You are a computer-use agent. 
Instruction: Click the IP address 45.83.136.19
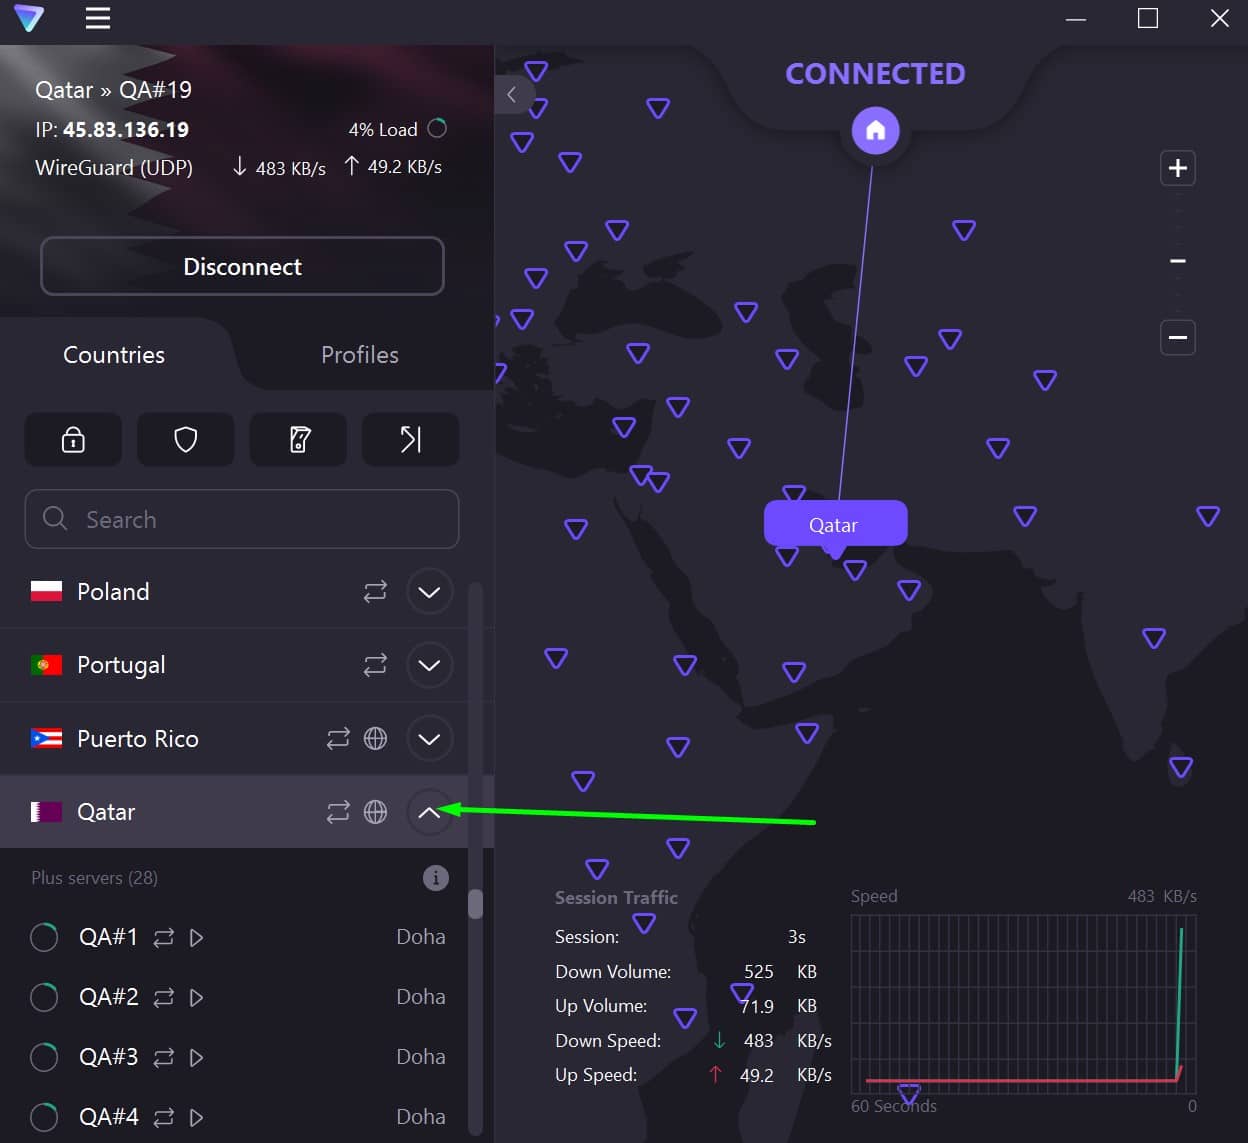pyautogui.click(x=126, y=130)
